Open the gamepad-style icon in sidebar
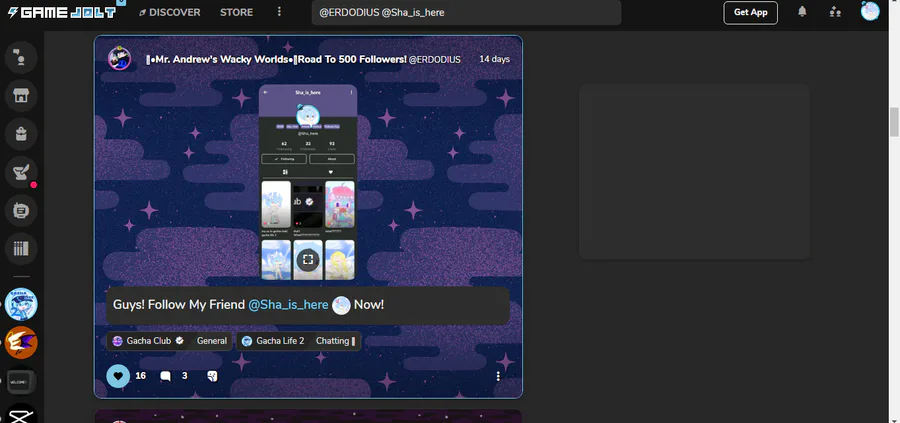 click(x=21, y=210)
